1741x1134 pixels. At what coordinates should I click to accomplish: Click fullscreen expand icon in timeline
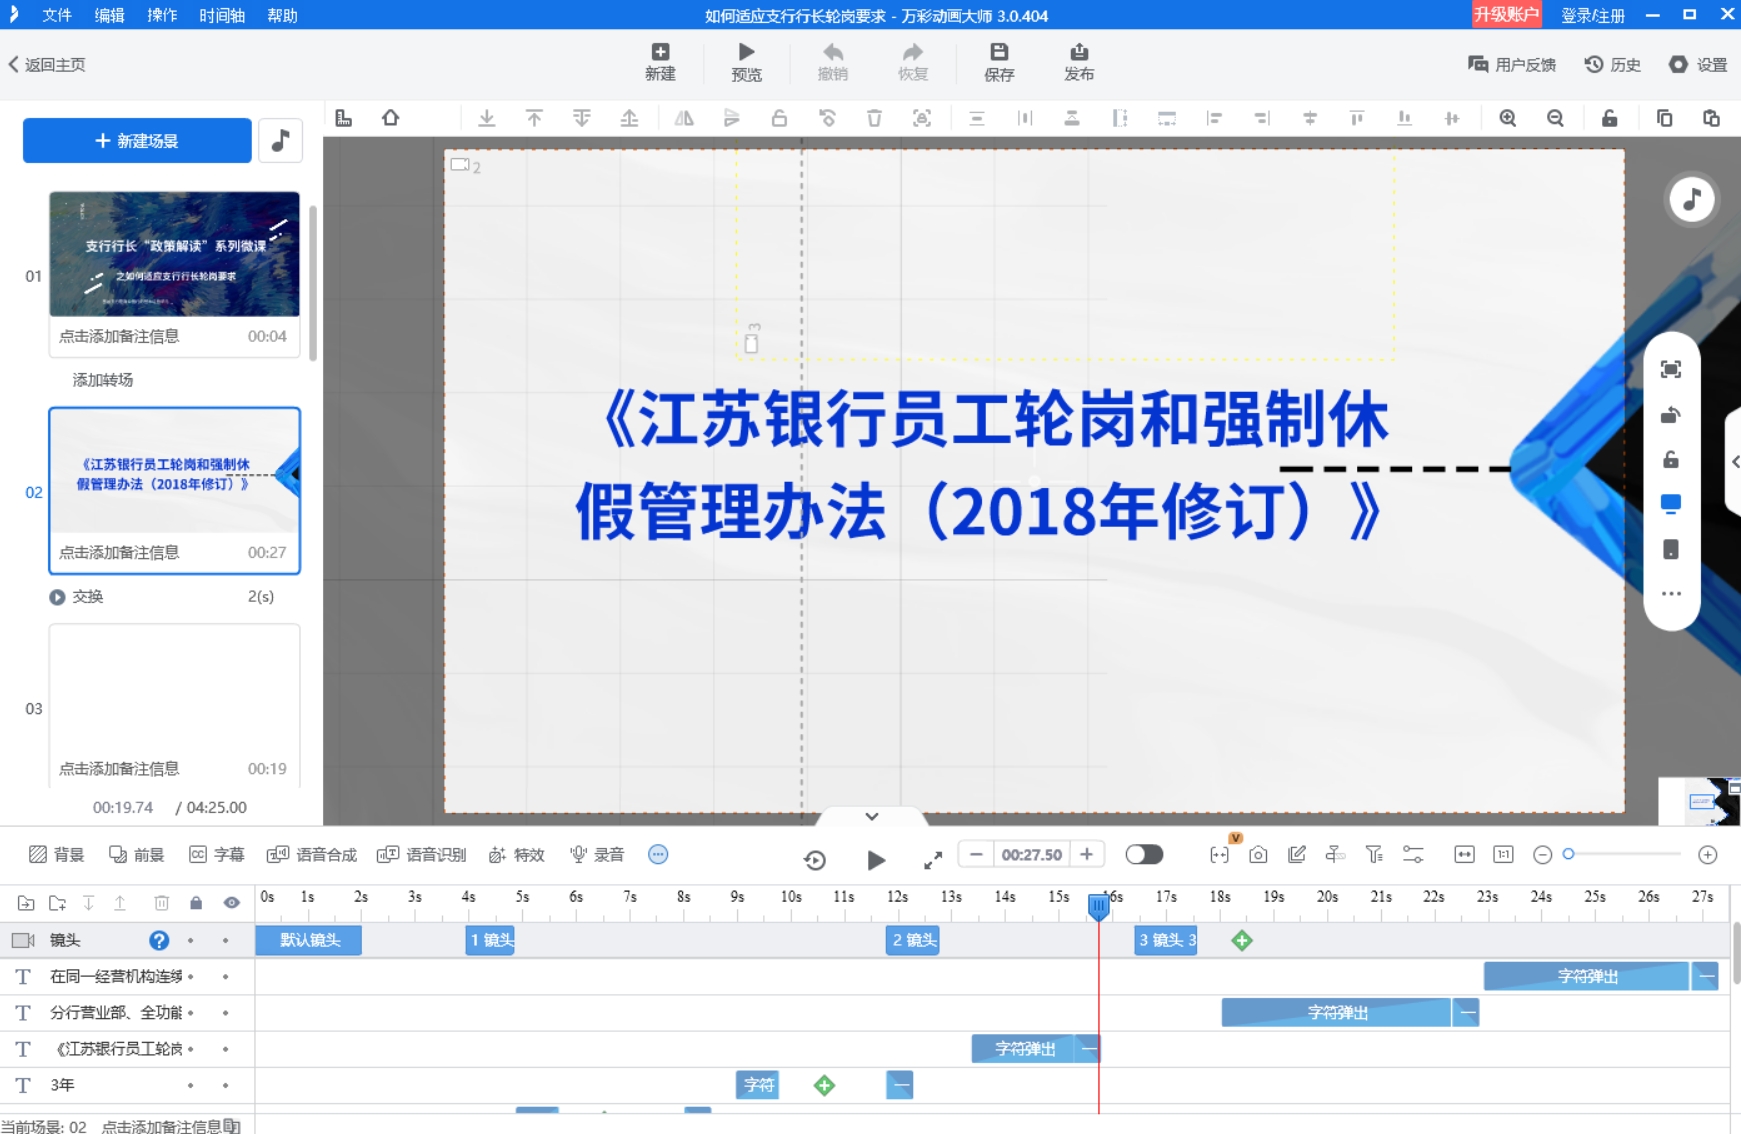pos(933,860)
